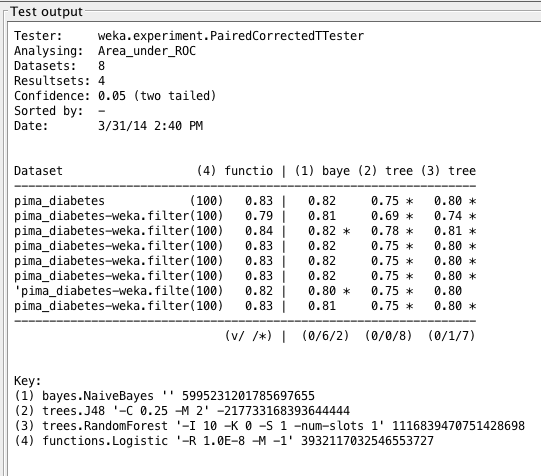The height and width of the screenshot is (476, 541).
Task: Click the trees.RandomForest key entry
Action: [x=269, y=426]
